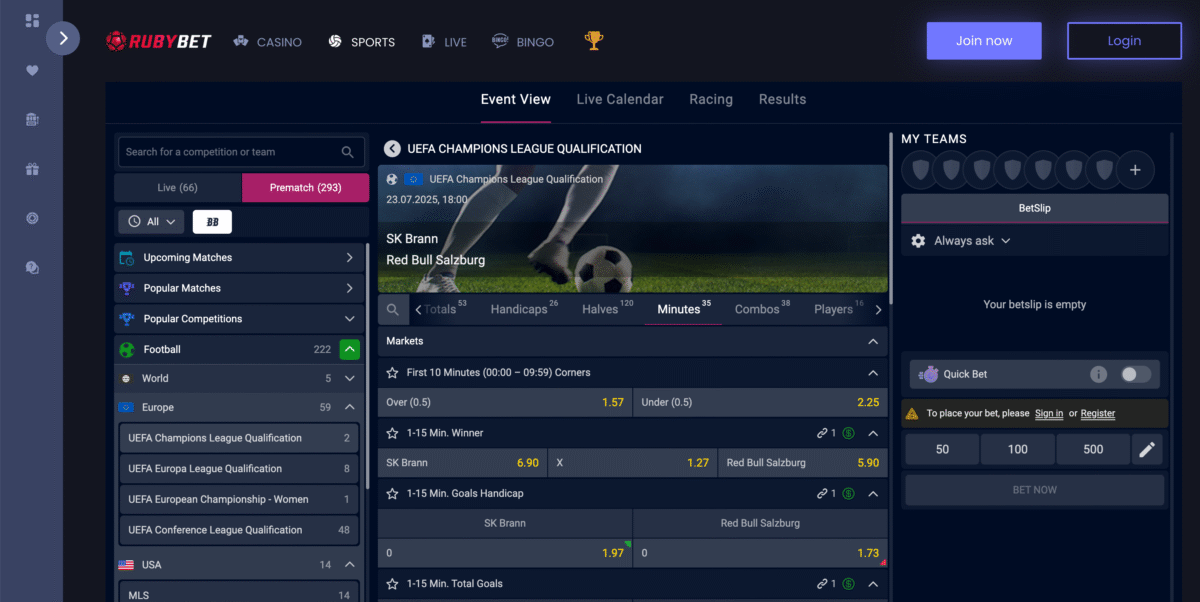Switch to the Live Calendar tab

[x=620, y=99]
